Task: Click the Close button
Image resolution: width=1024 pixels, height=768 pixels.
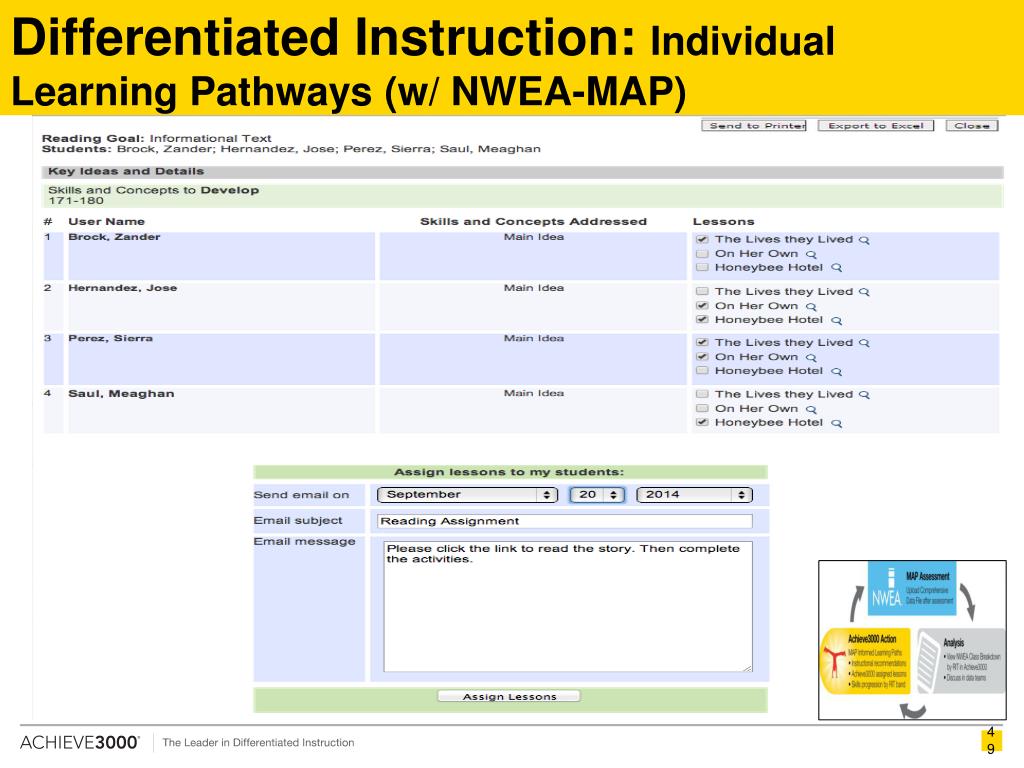Action: [x=972, y=125]
